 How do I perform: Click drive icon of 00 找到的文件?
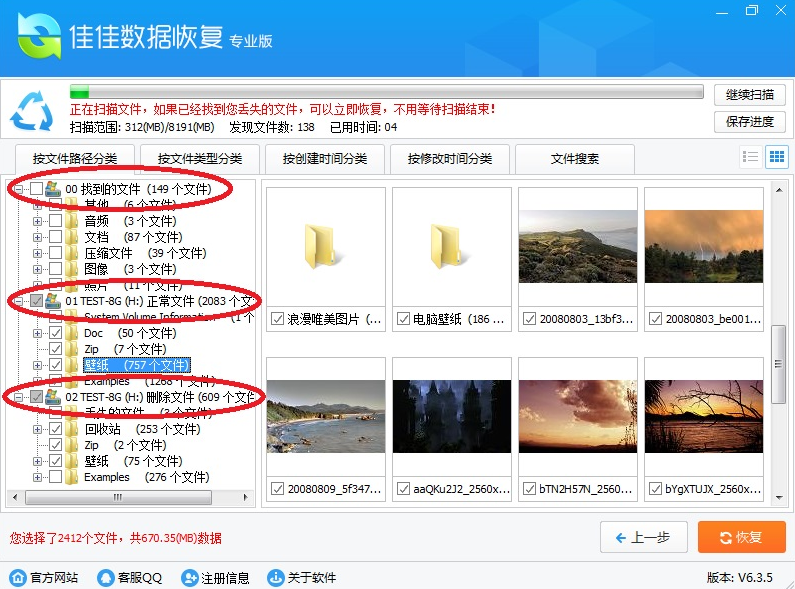[53, 189]
